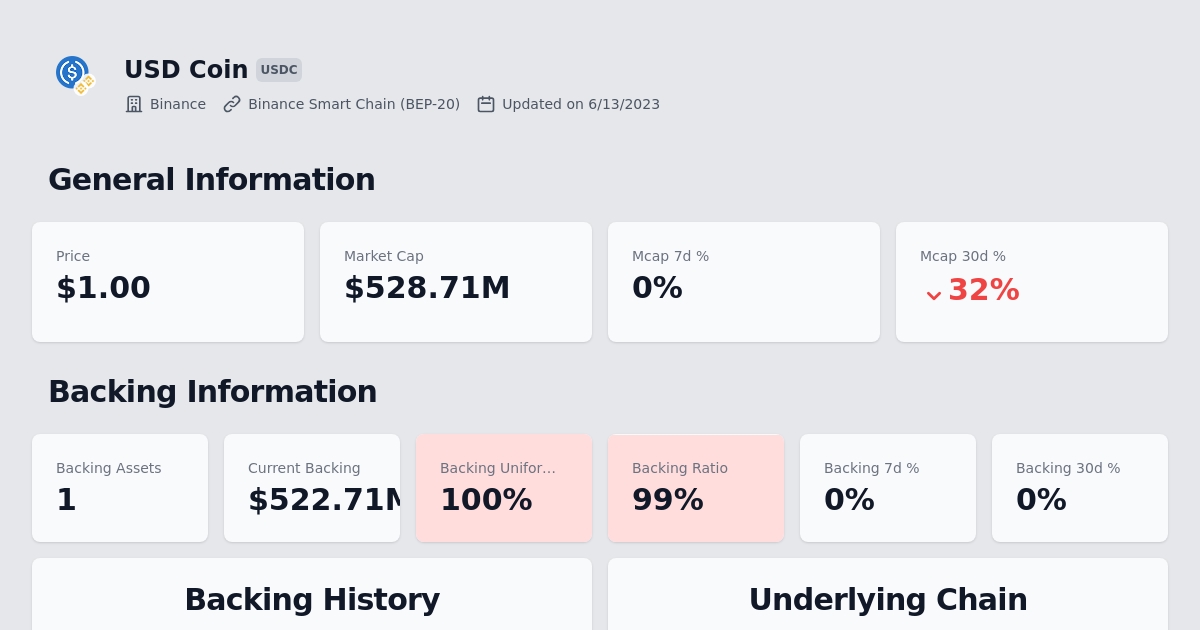The width and height of the screenshot is (1200, 630).
Task: Click the building icon before the Binance label
Action: coord(134,104)
